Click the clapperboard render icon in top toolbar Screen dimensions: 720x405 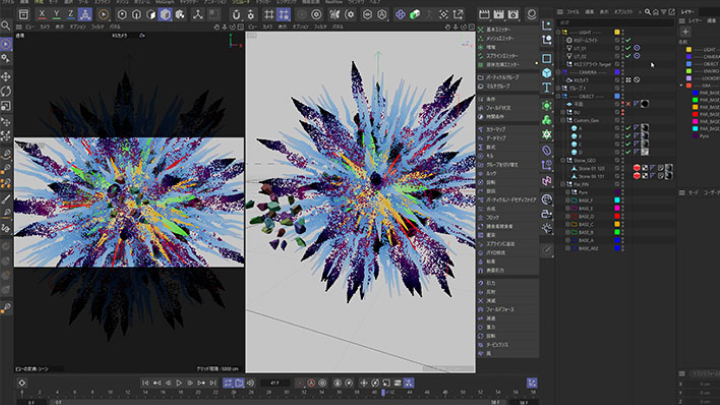484,15
